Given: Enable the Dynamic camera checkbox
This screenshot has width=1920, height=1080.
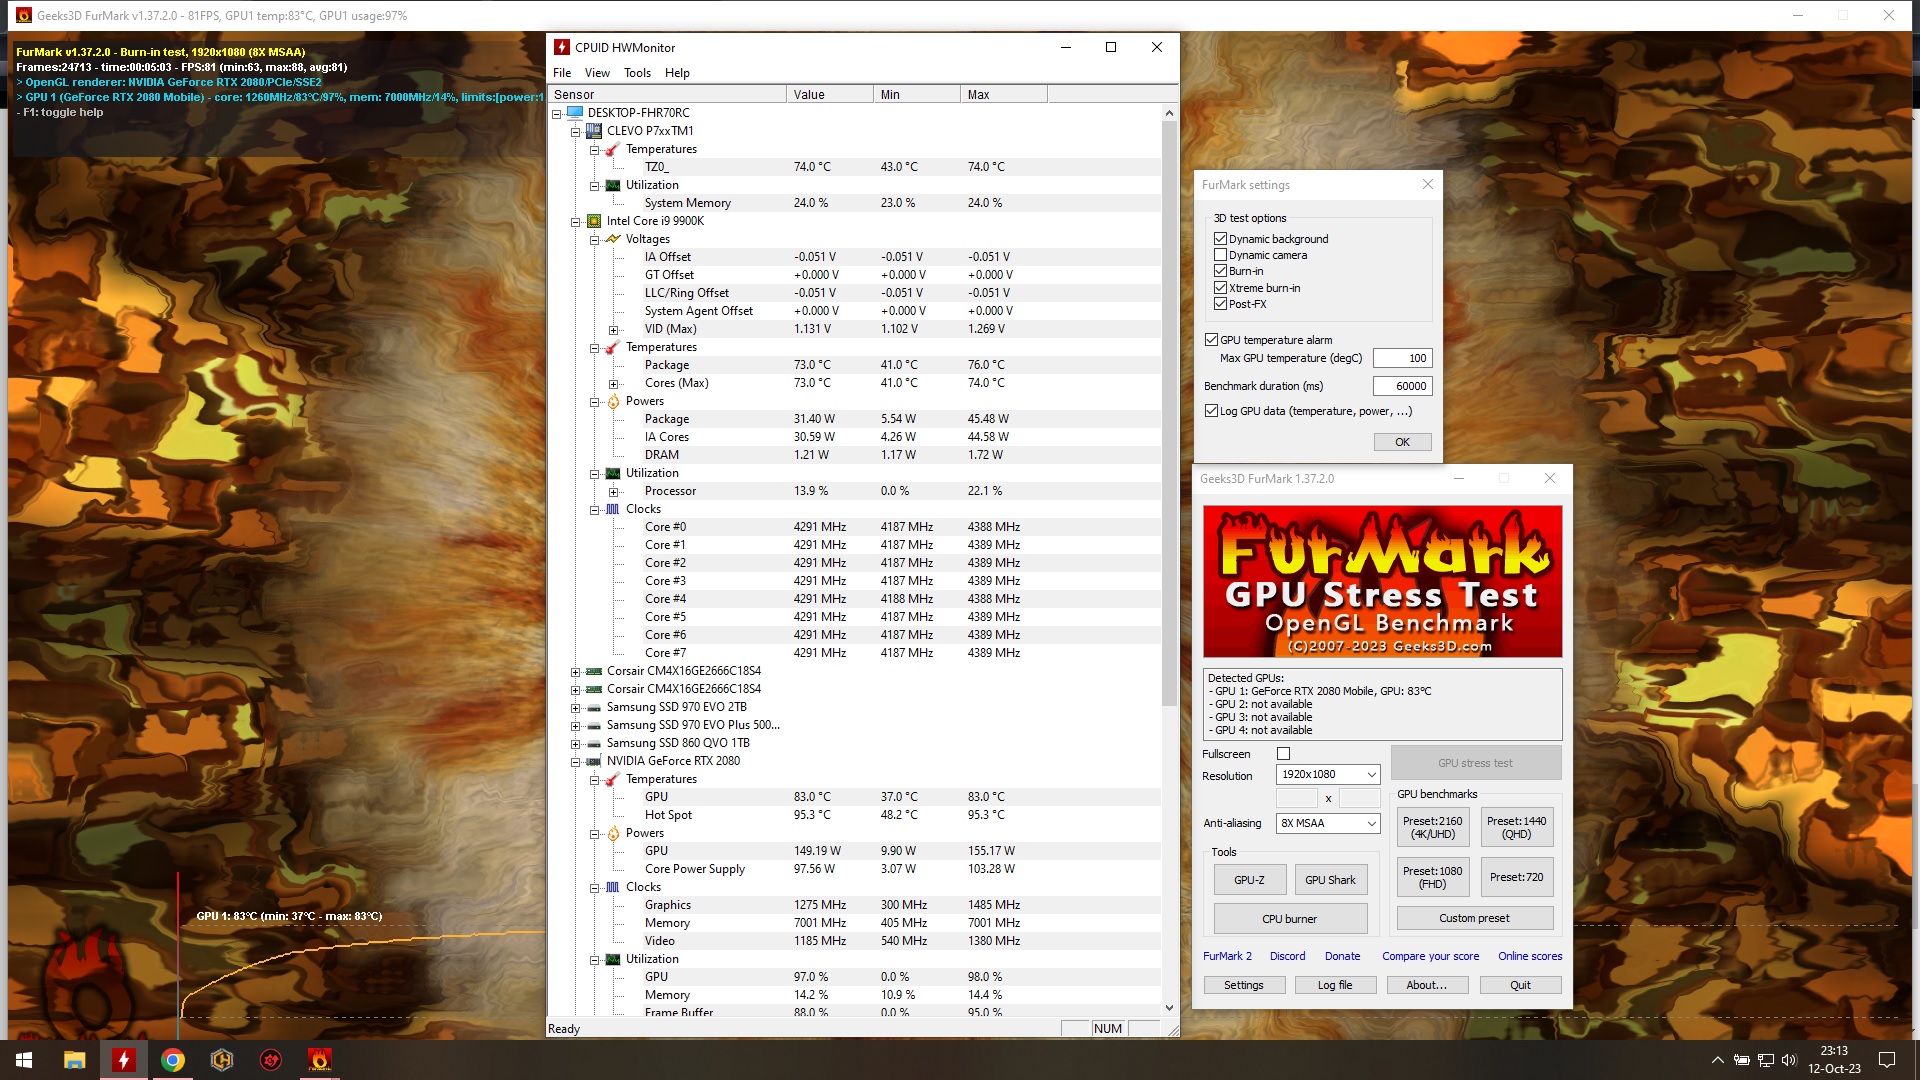Looking at the screenshot, I should [x=1220, y=255].
